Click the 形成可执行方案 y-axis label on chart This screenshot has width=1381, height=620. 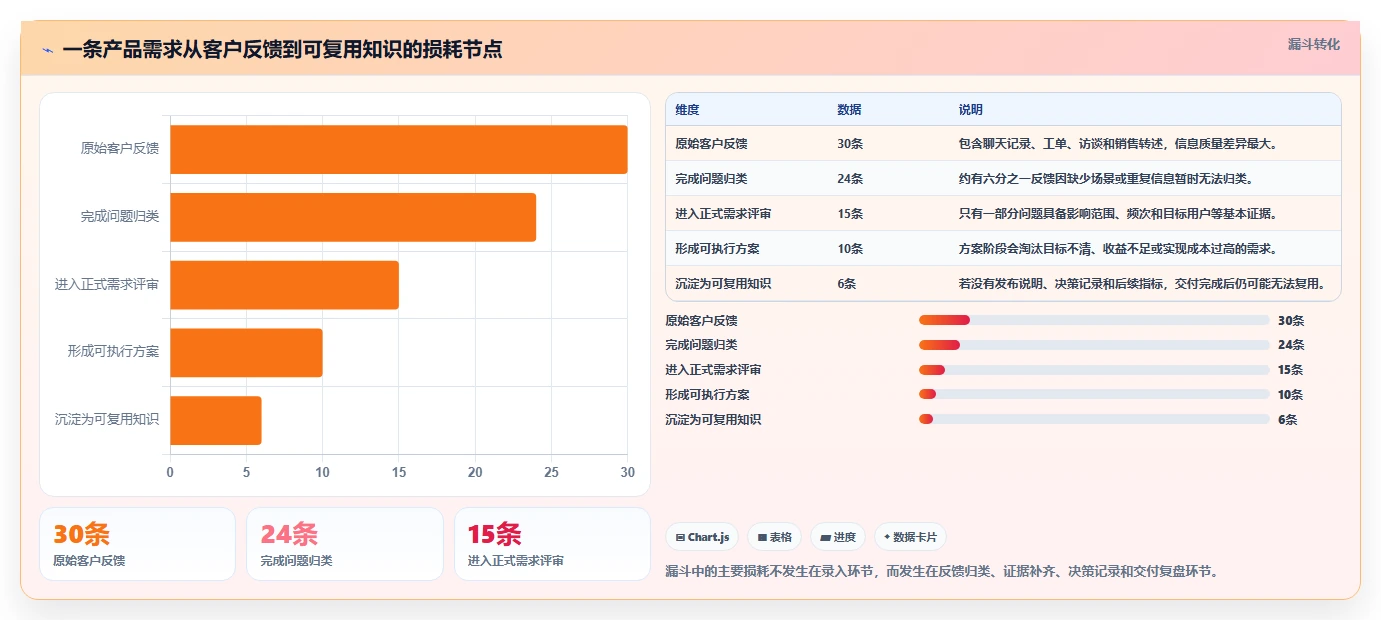114,353
